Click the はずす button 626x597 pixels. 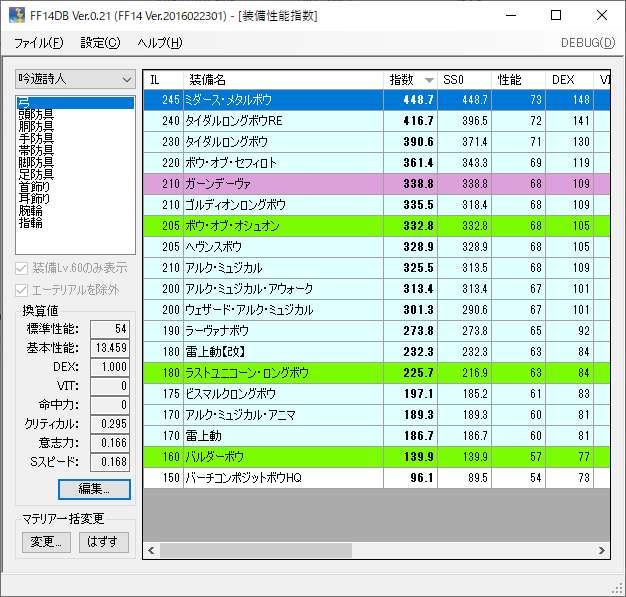pos(104,542)
